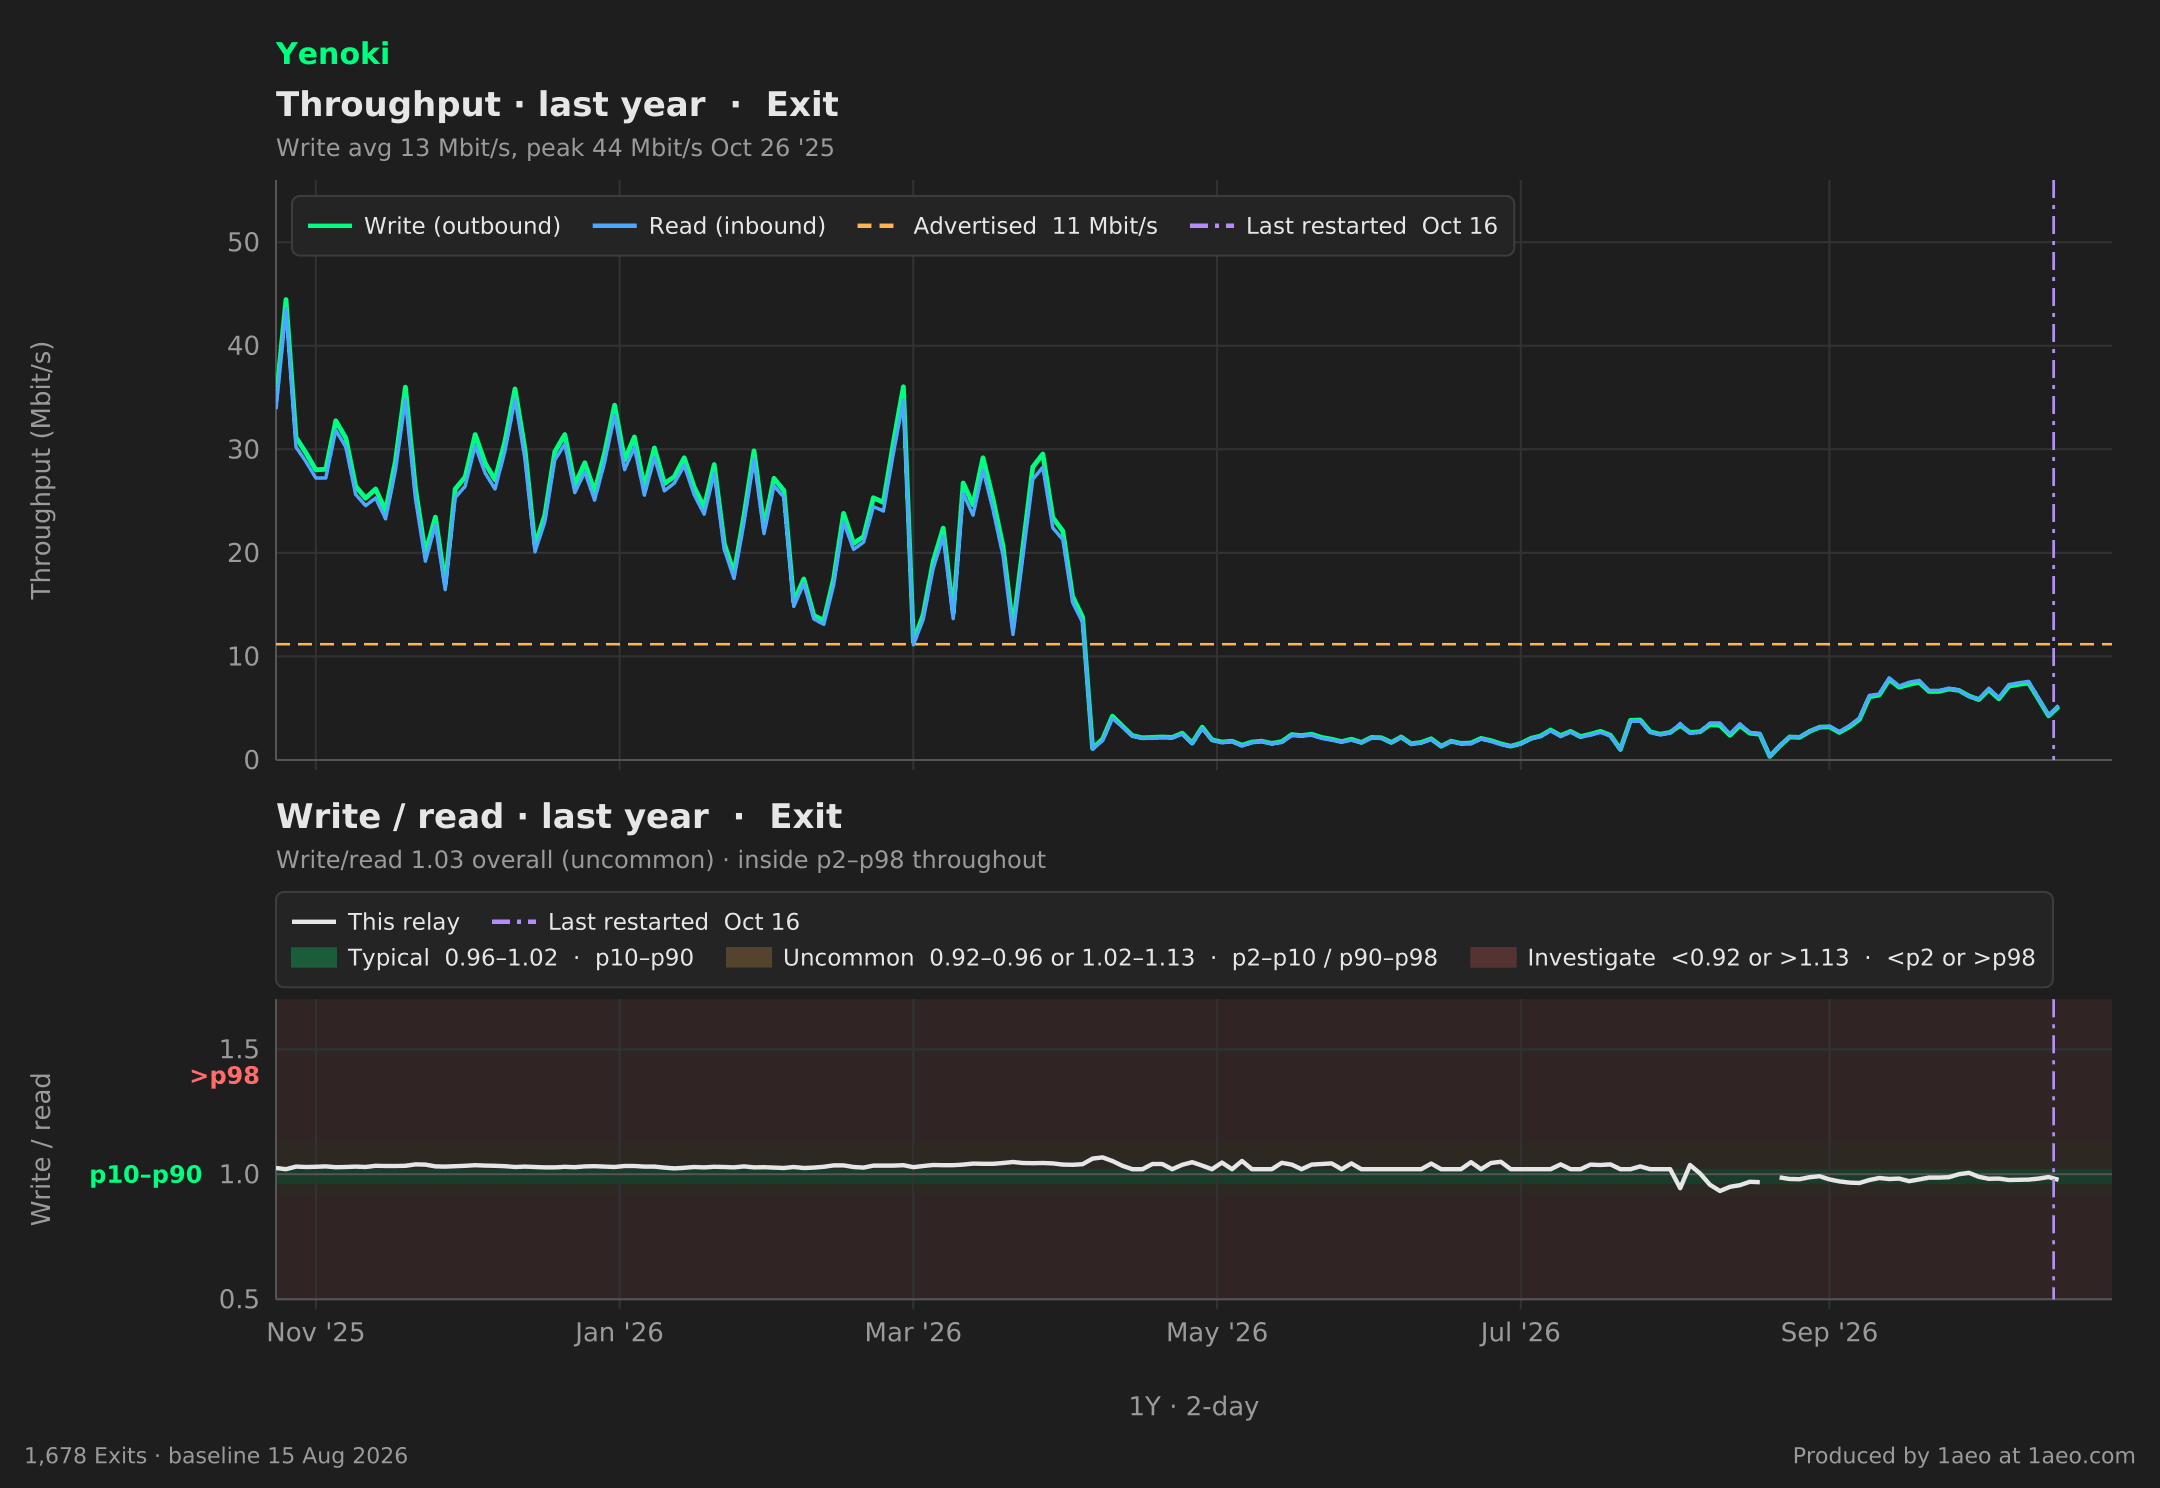Click the 50 tick on throughput axis
The height and width of the screenshot is (1488, 2160).
coord(243,243)
